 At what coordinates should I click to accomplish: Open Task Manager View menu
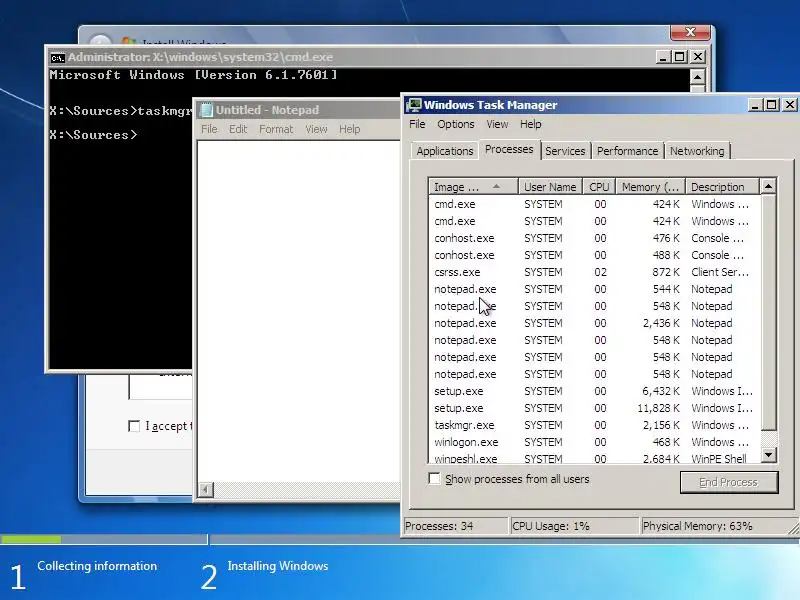pyautogui.click(x=497, y=124)
